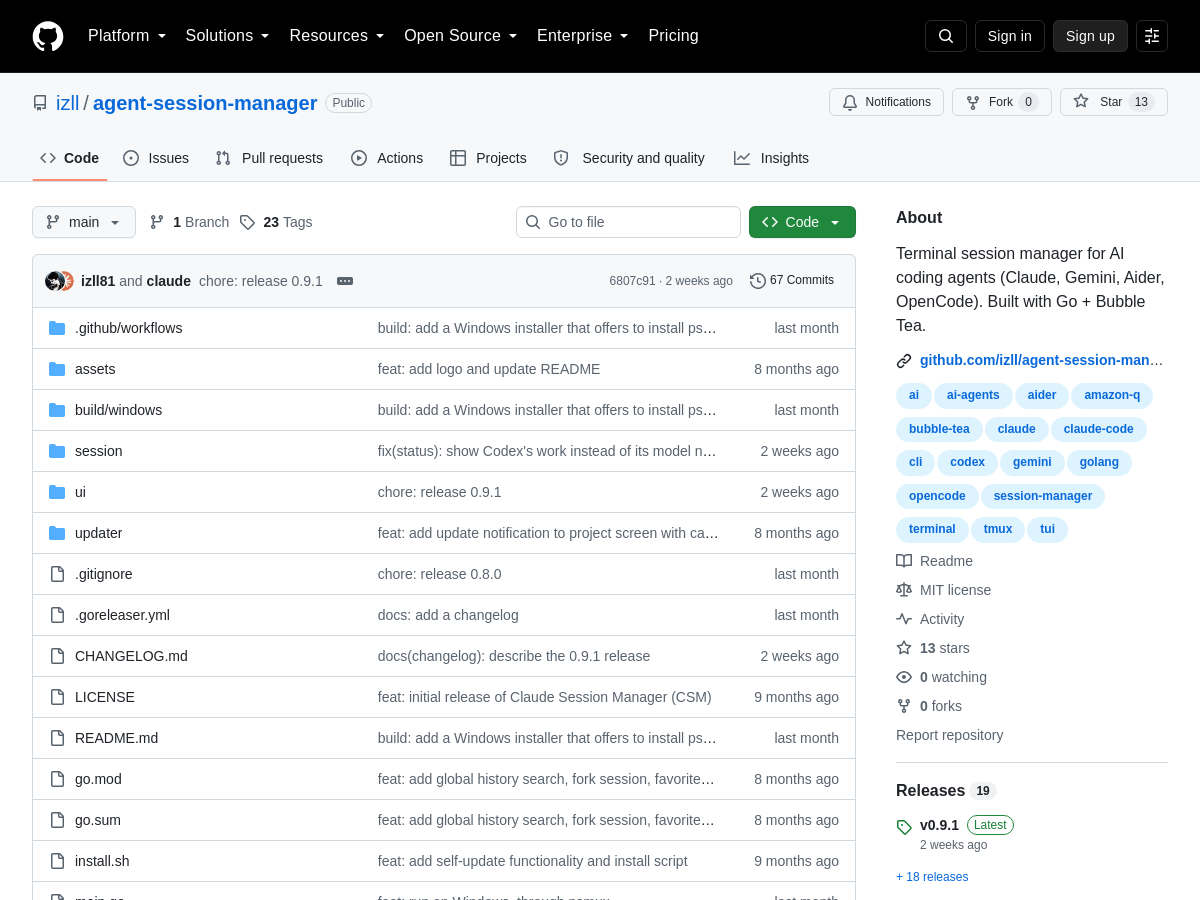Screen dimensions: 1200x900
Task: Click the Sign up button
Action: point(1090,36)
